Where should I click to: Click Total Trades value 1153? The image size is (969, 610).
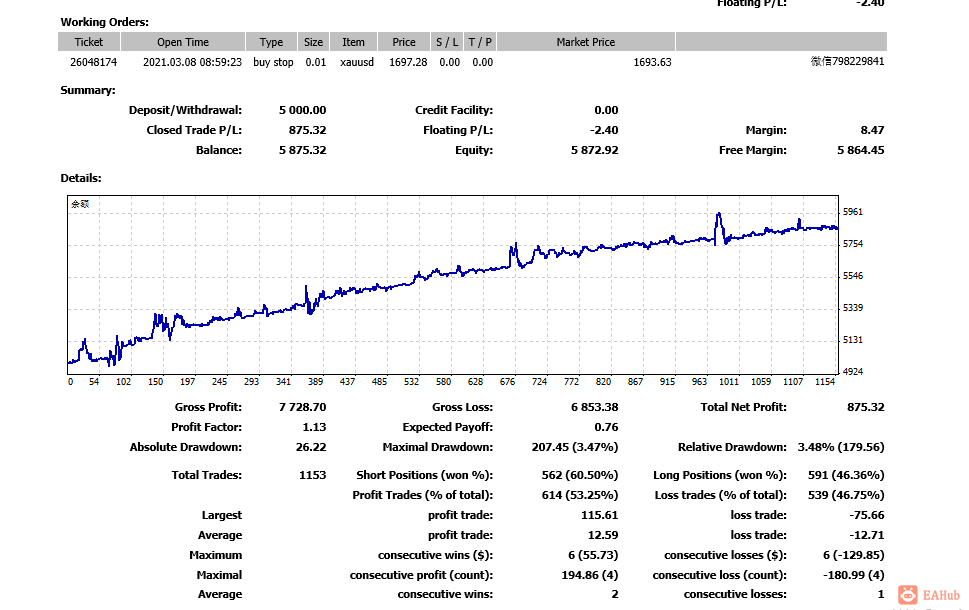point(313,475)
